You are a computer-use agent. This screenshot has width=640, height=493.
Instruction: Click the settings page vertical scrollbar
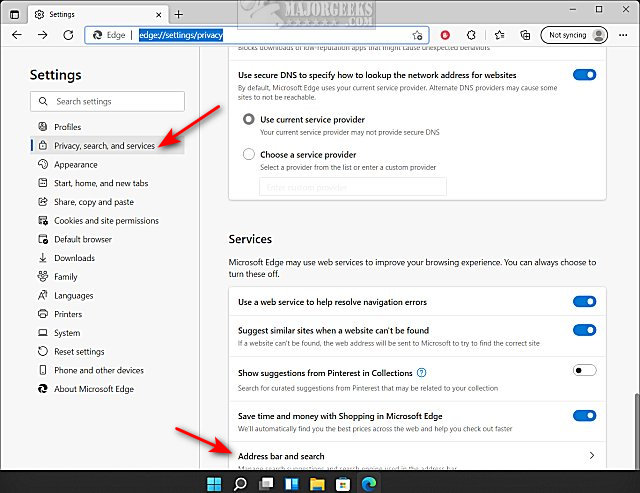click(637, 431)
